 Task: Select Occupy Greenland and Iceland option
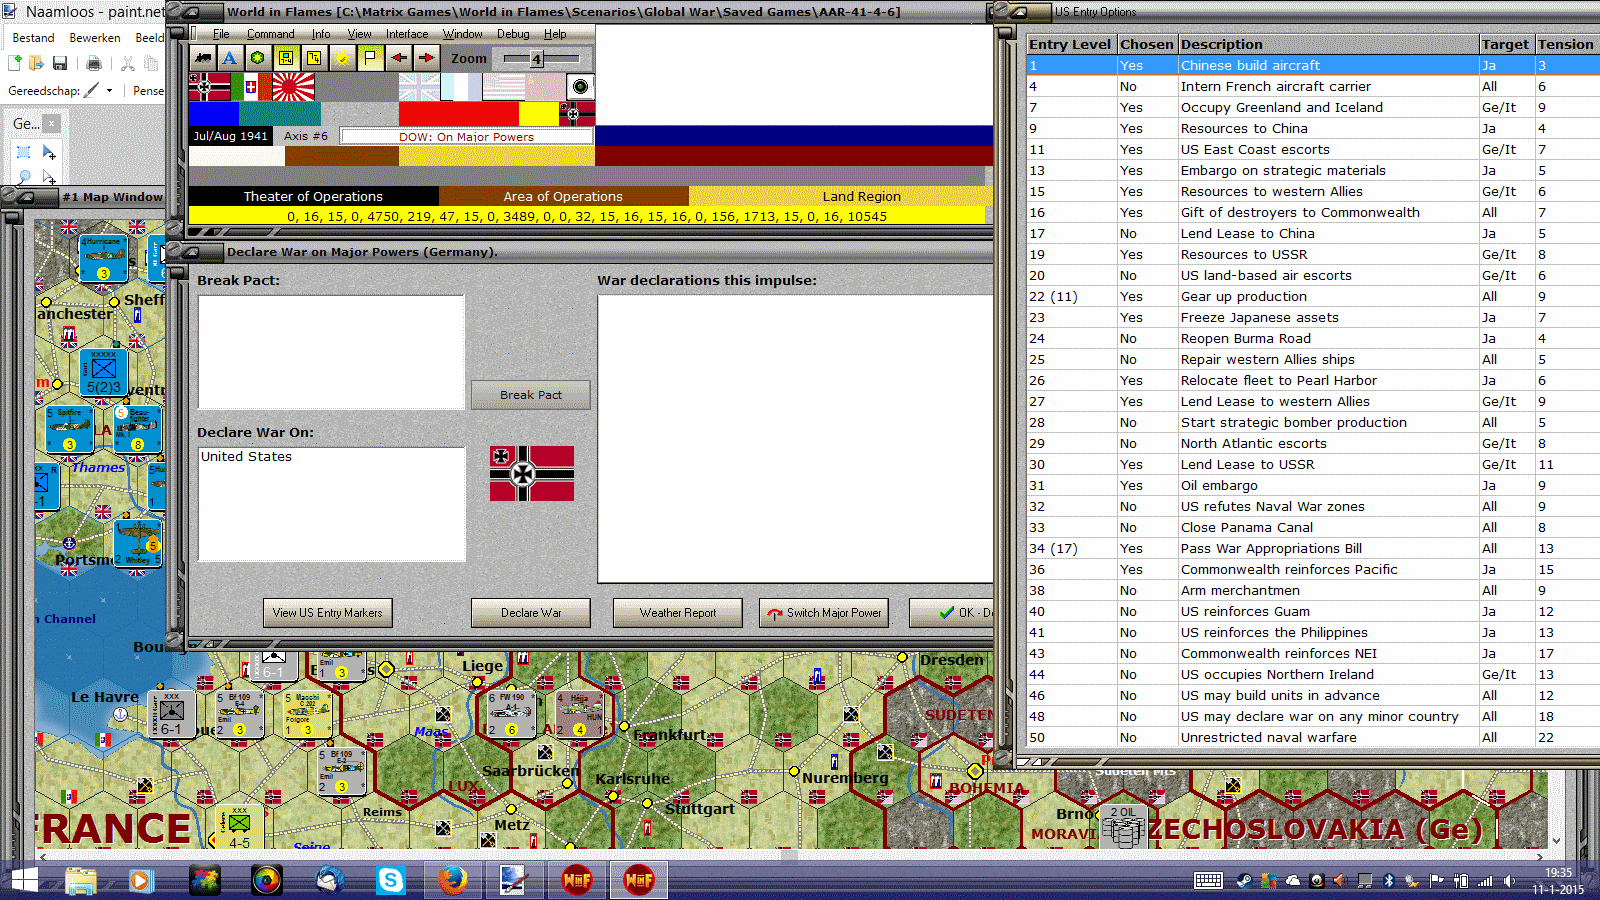coord(1313,108)
